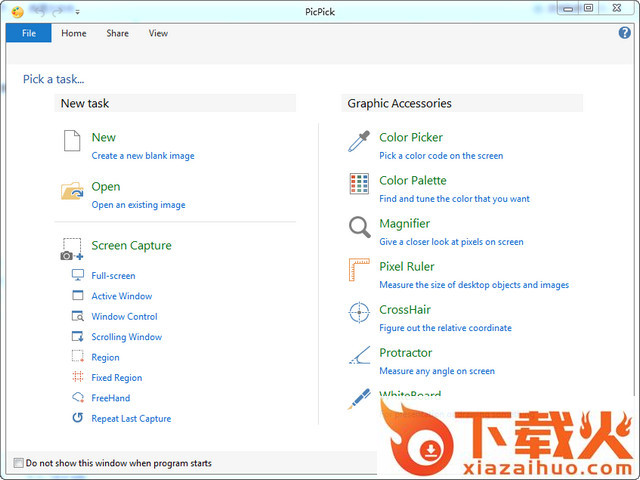
Task: Open the File menu tab
Action: [x=28, y=33]
